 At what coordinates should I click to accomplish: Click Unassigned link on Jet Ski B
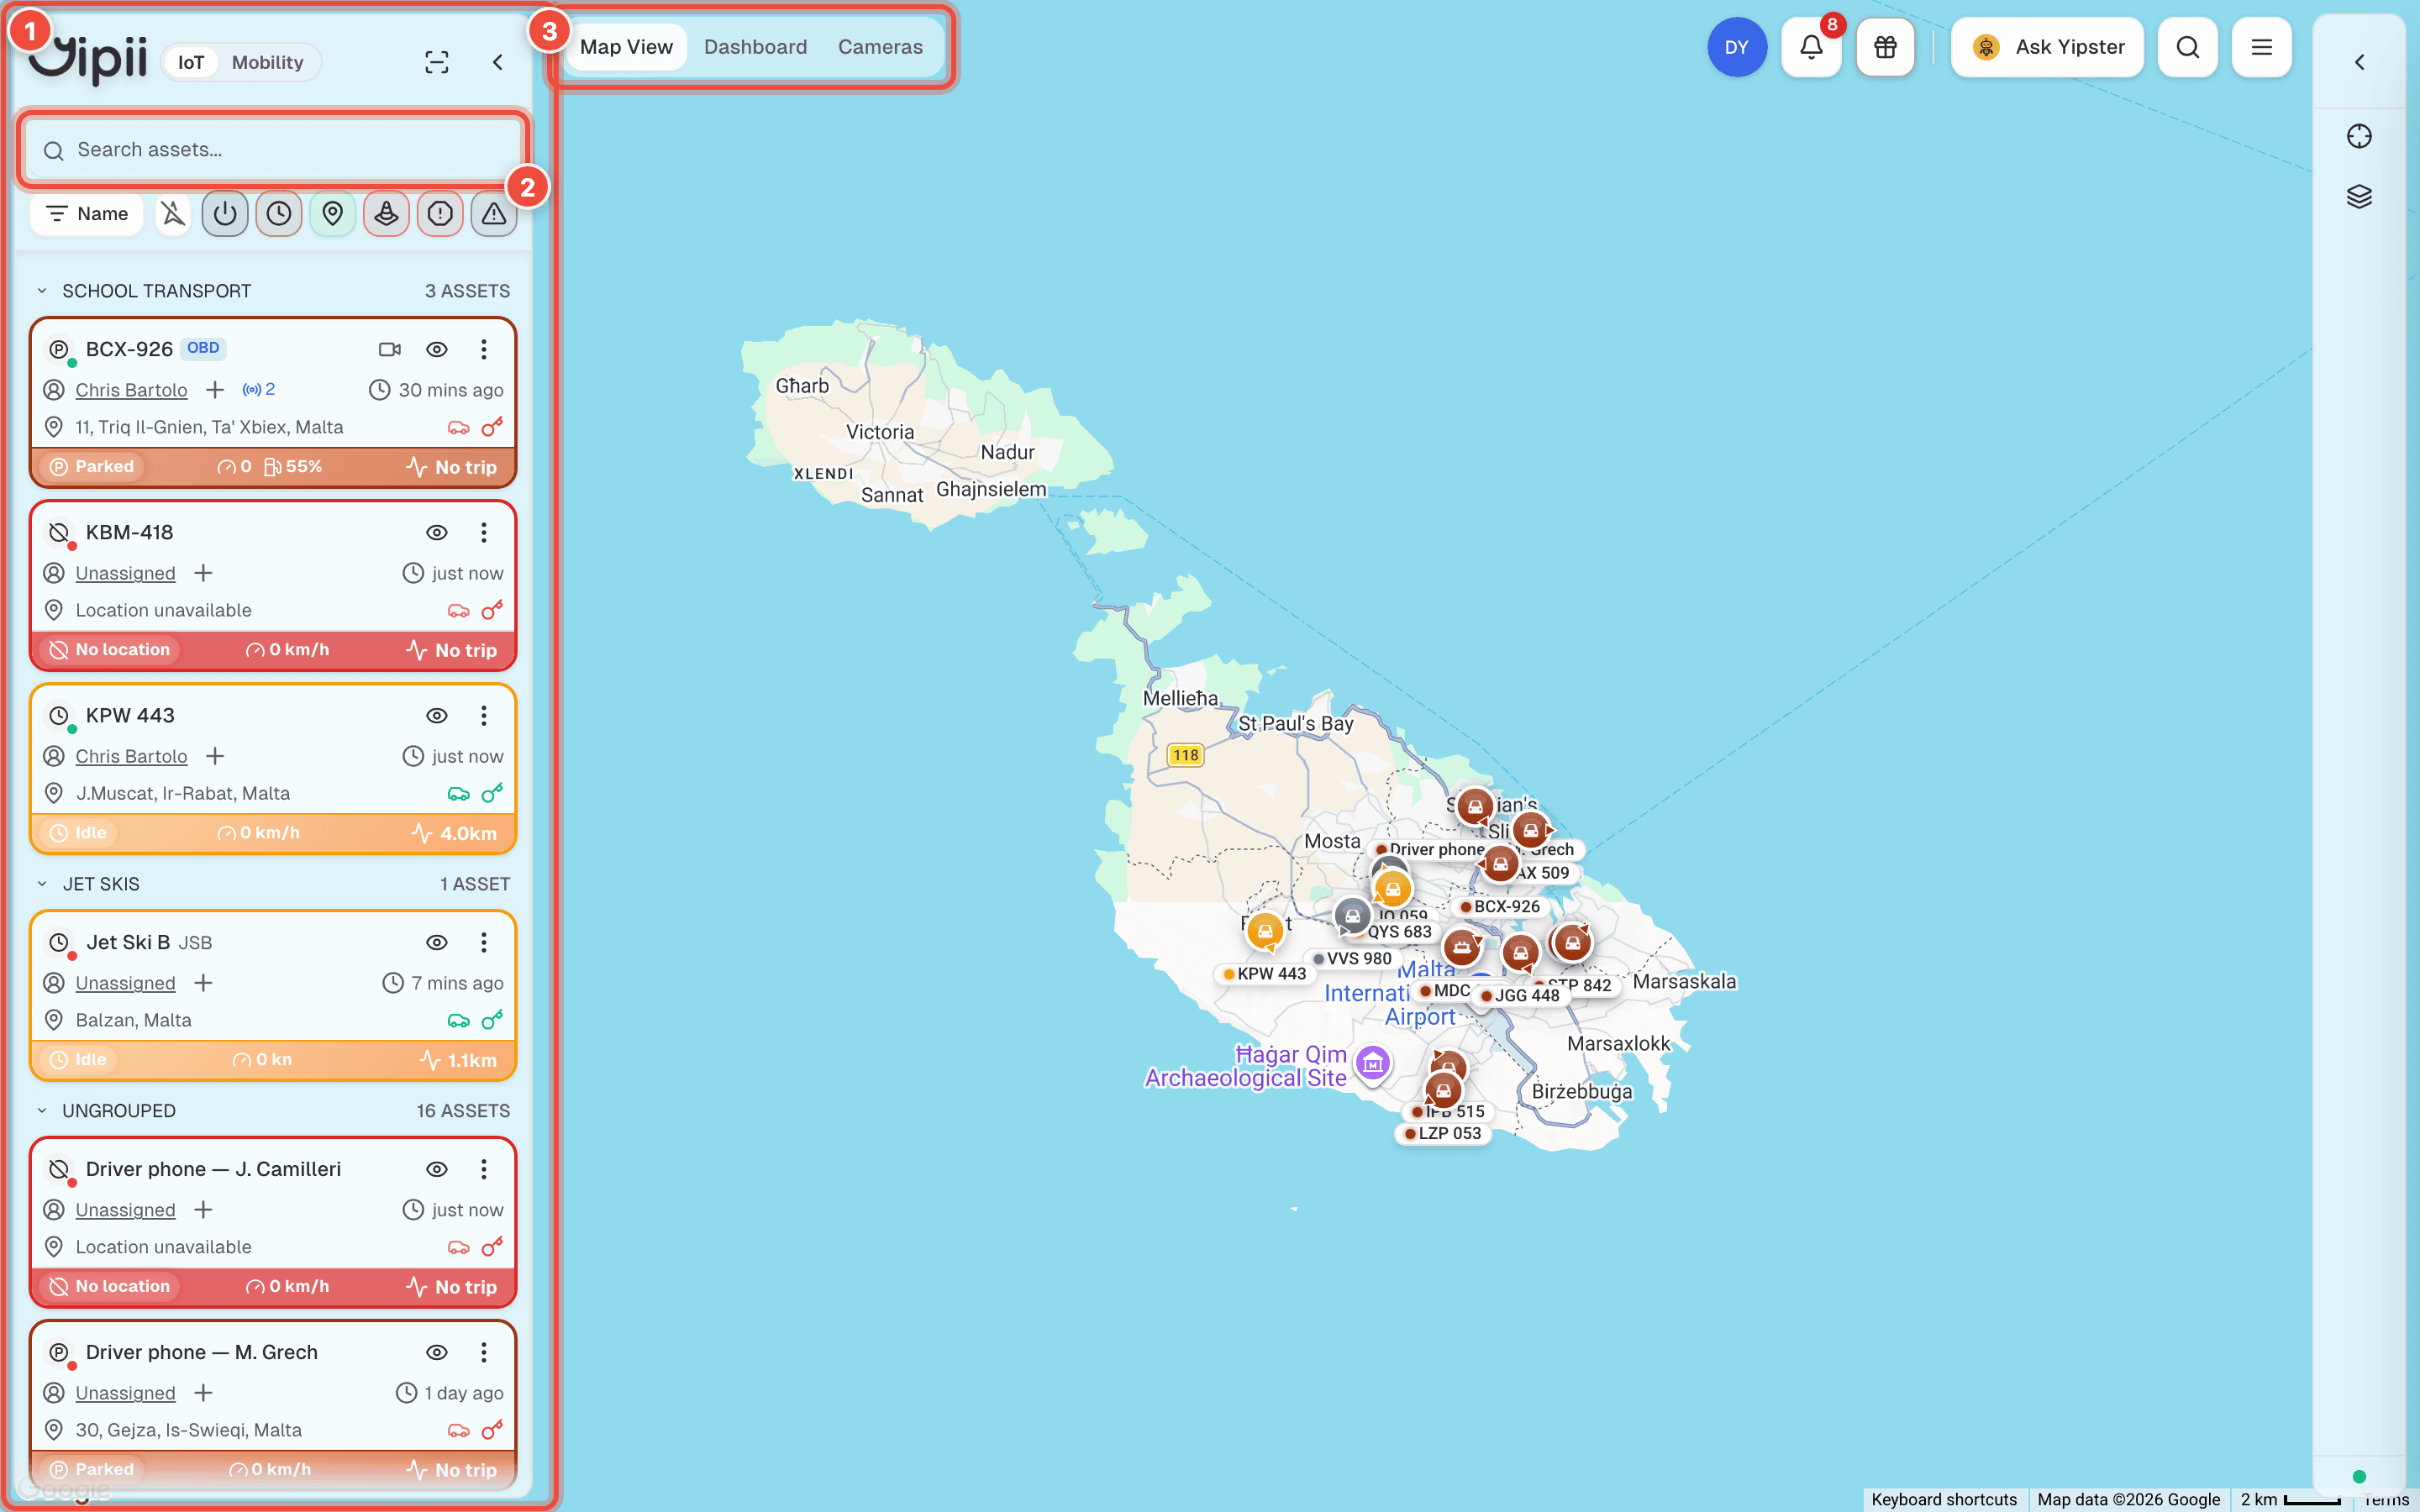[x=125, y=983]
